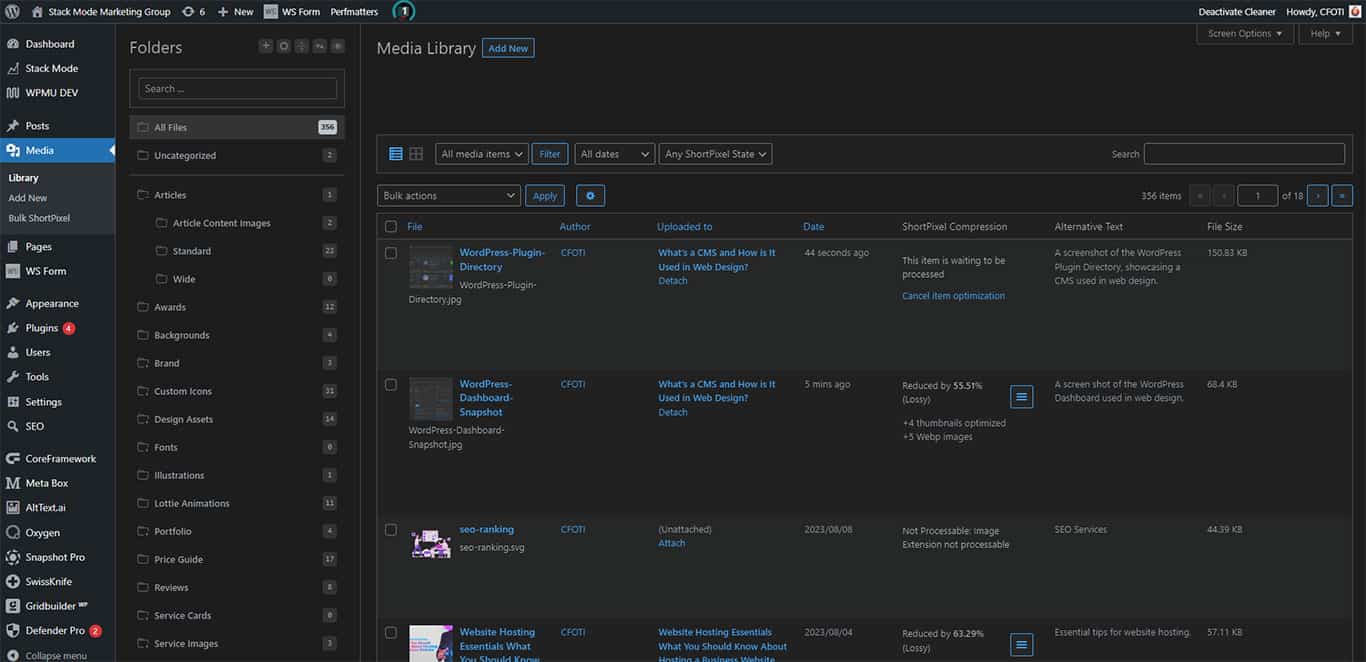
Task: Open the seo-ranking image thumbnail
Action: click(430, 543)
